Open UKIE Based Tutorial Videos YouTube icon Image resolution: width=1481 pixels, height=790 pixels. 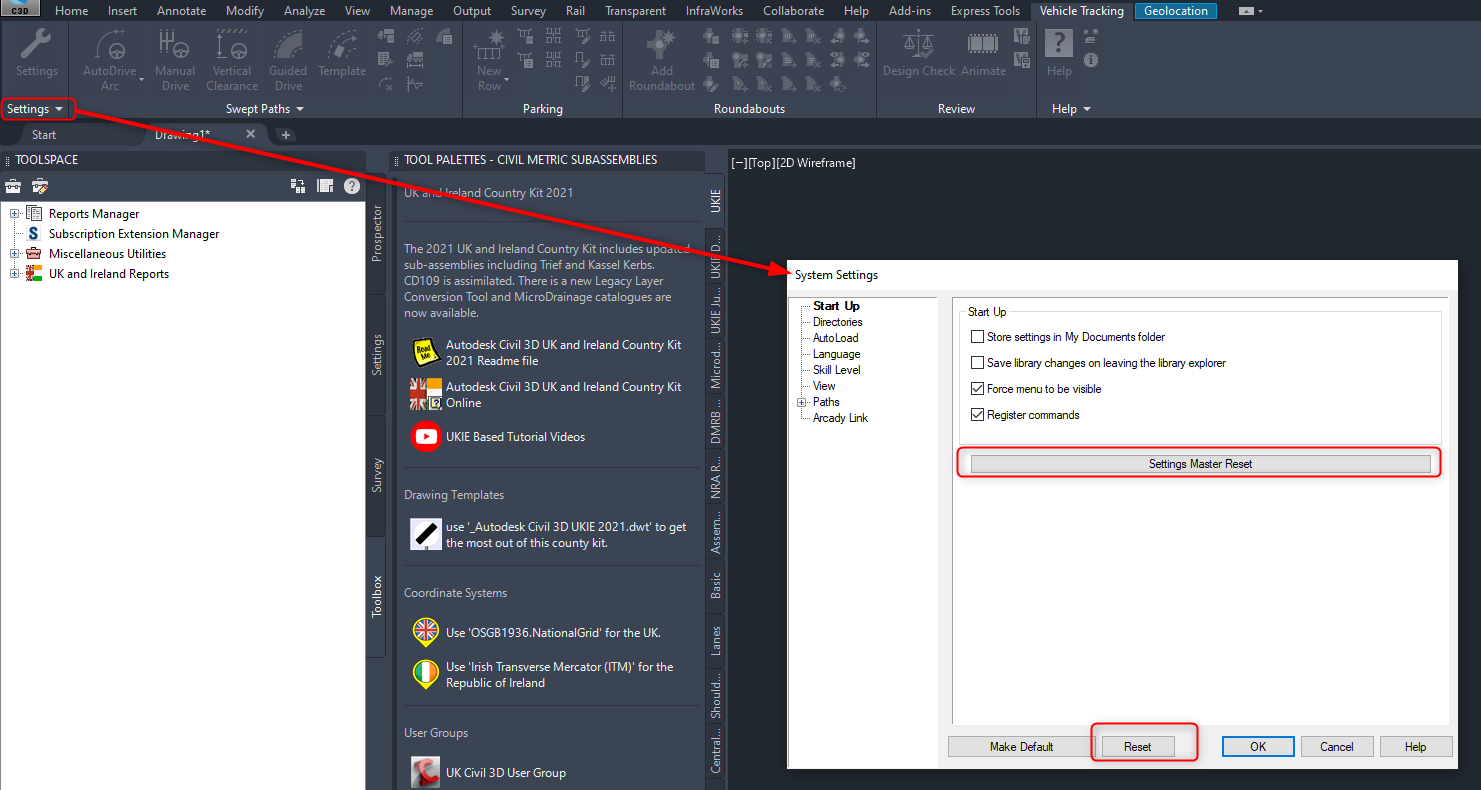(x=427, y=437)
